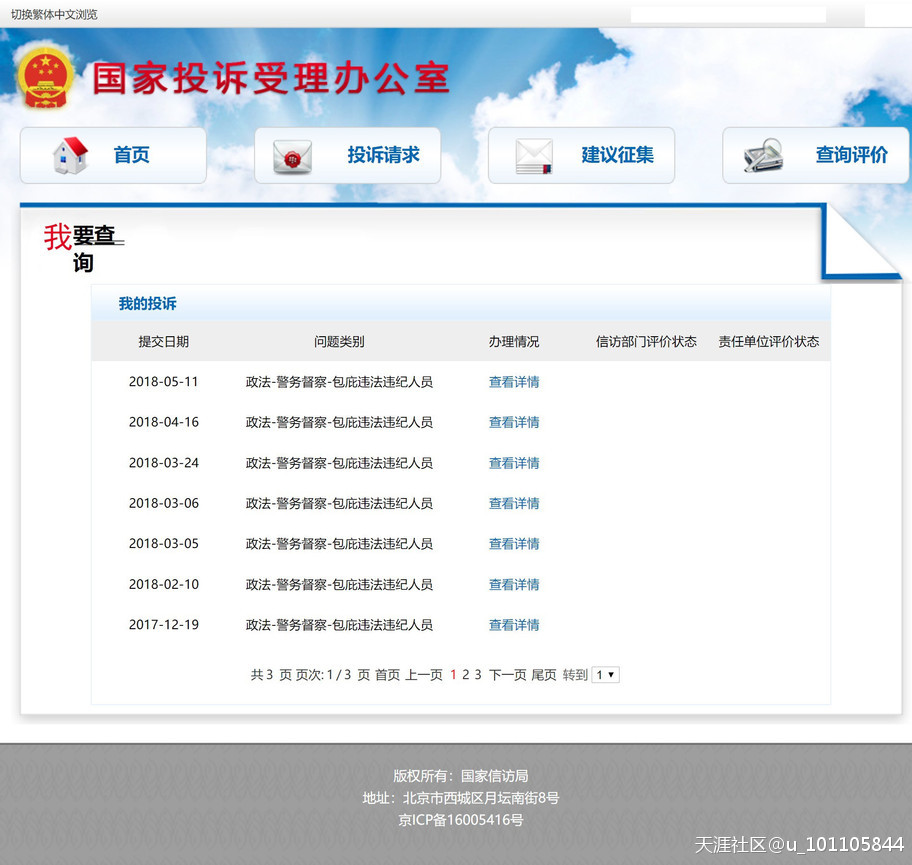Click the house icon beside 首页
The height and width of the screenshot is (865, 912).
(70, 155)
